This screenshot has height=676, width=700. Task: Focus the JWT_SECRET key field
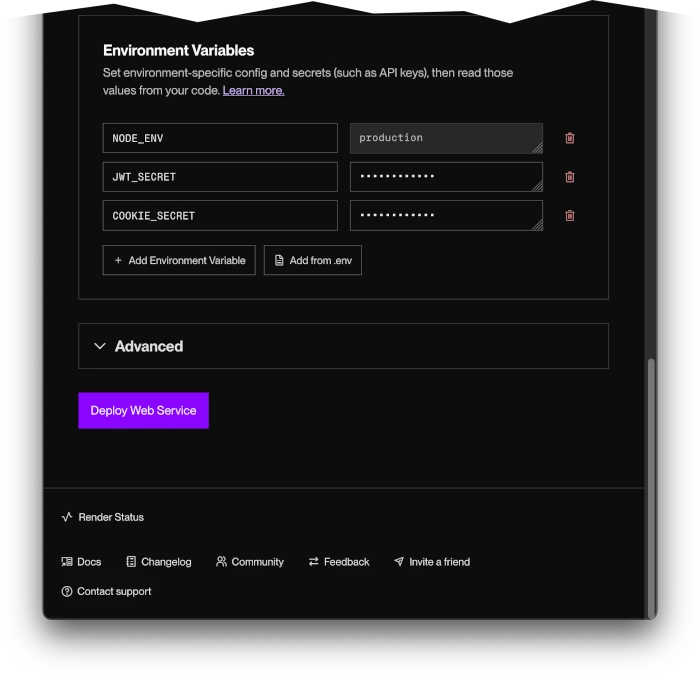[220, 177]
